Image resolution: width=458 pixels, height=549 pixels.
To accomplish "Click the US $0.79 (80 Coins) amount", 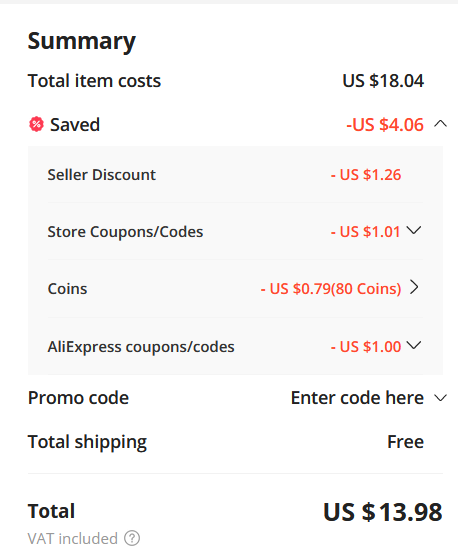I will point(331,289).
